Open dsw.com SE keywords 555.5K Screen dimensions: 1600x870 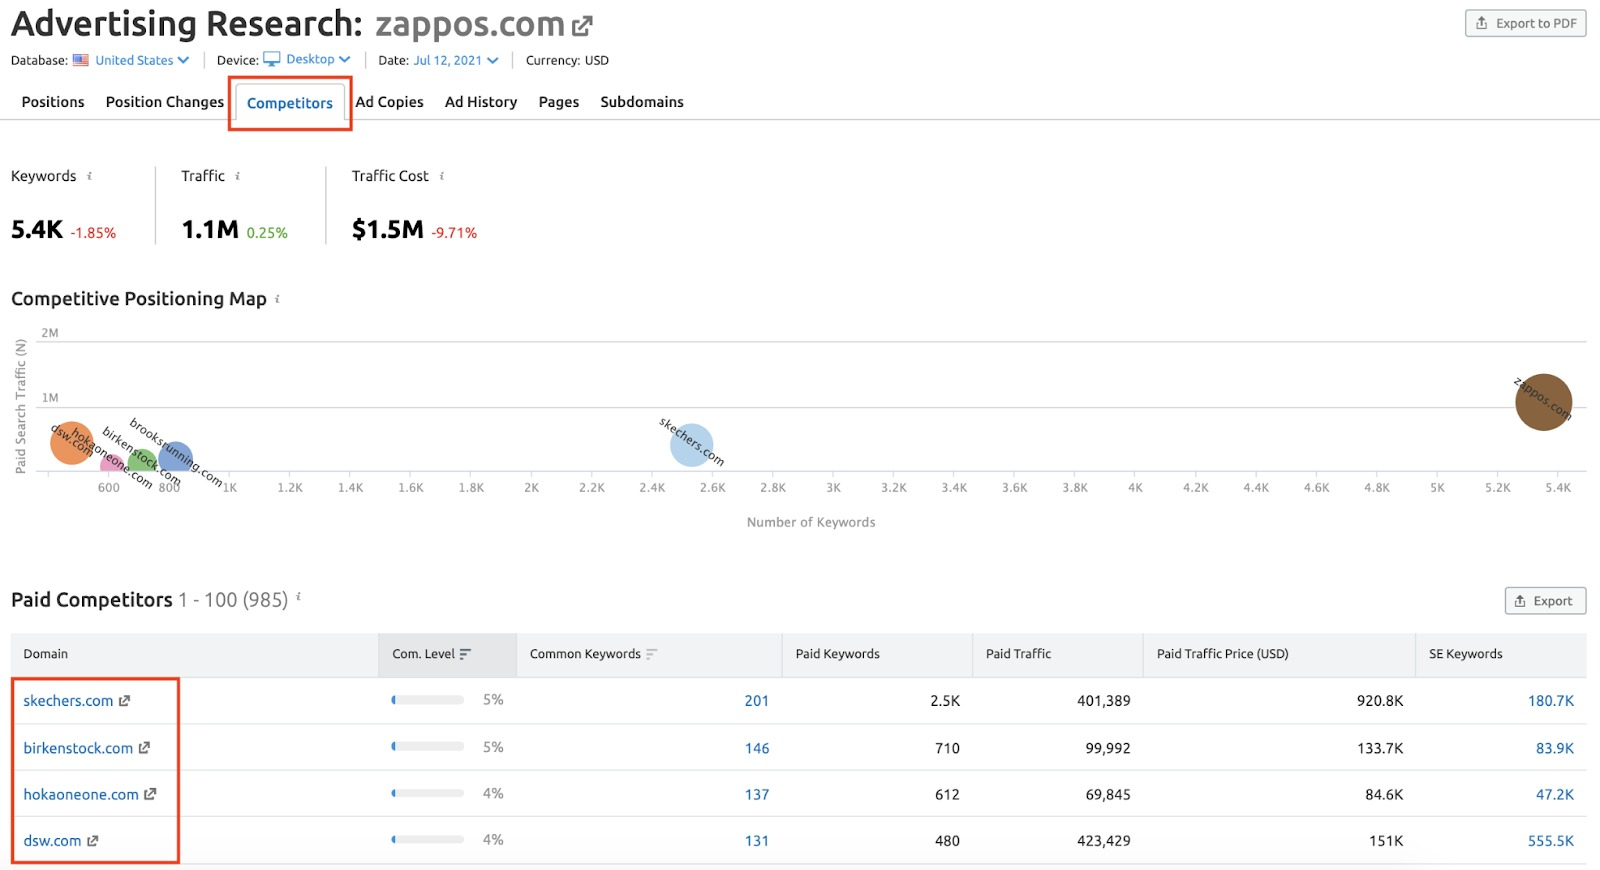pos(1551,841)
